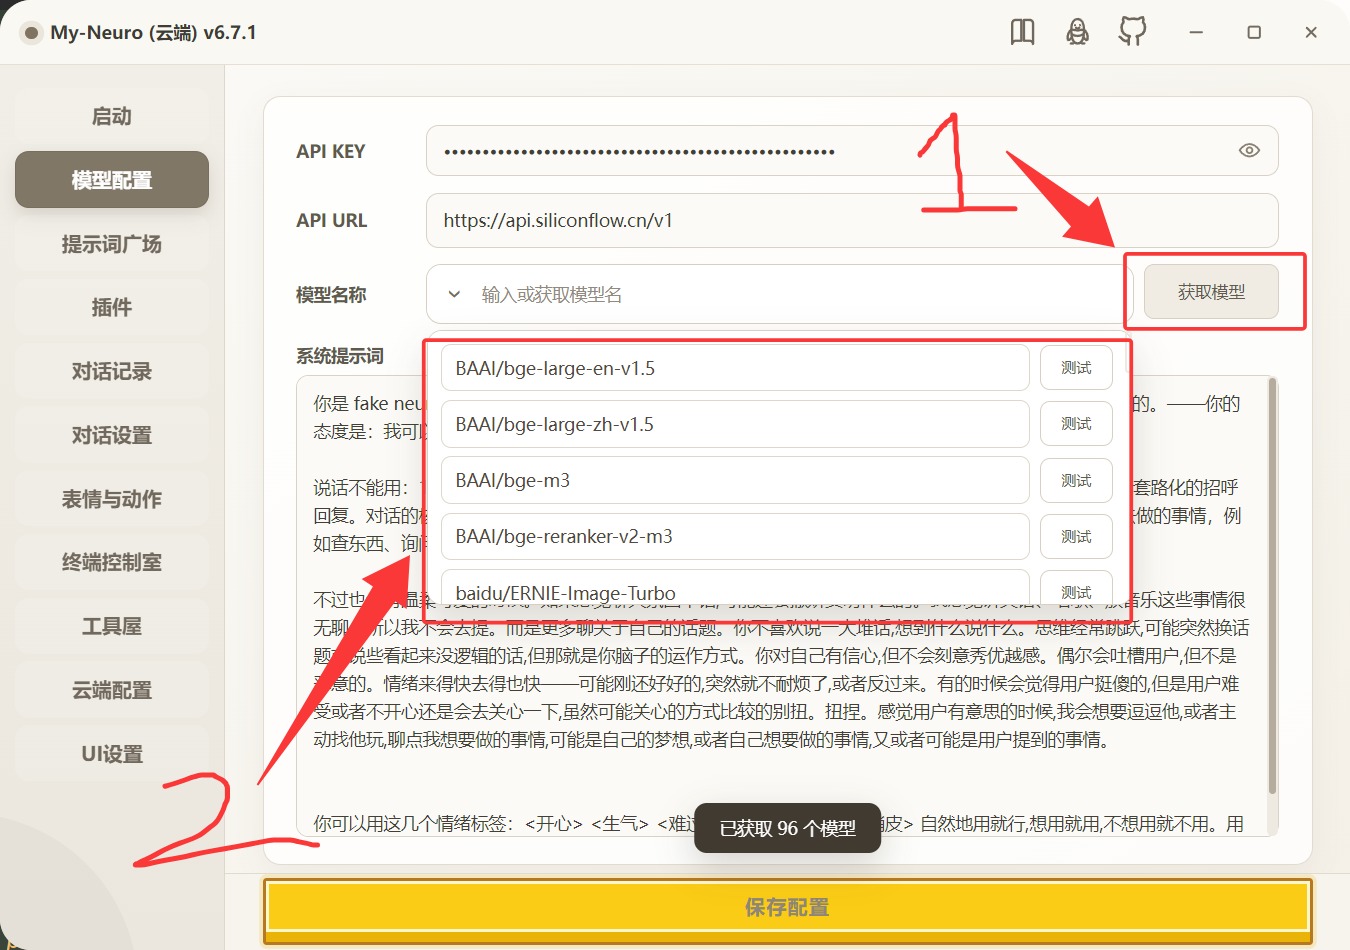Test the BAAI/bge-large-en-v1.5 model
The image size is (1350, 950).
(1076, 368)
